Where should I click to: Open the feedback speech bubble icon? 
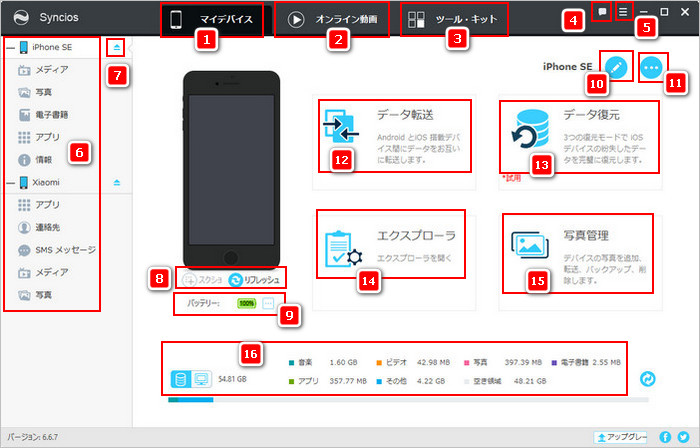click(x=602, y=12)
